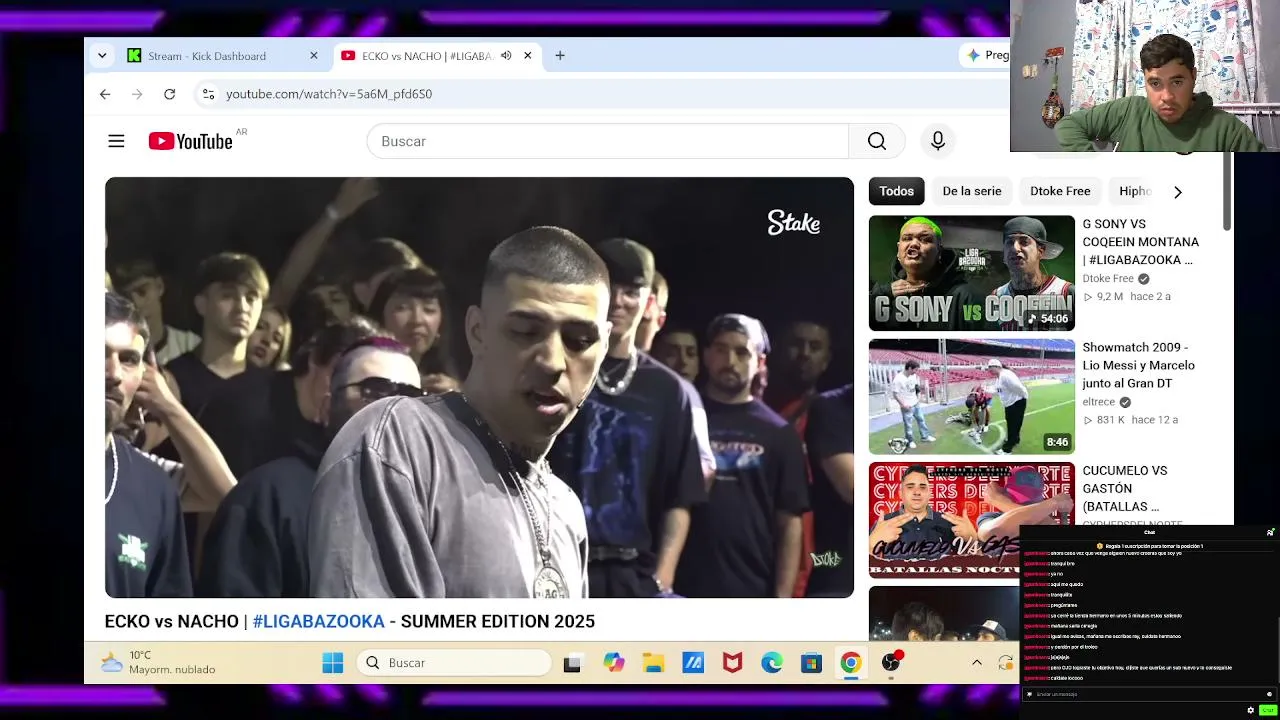This screenshot has width=1280, height=720.
Task: Click the video player to pause playback
Action: [479, 388]
